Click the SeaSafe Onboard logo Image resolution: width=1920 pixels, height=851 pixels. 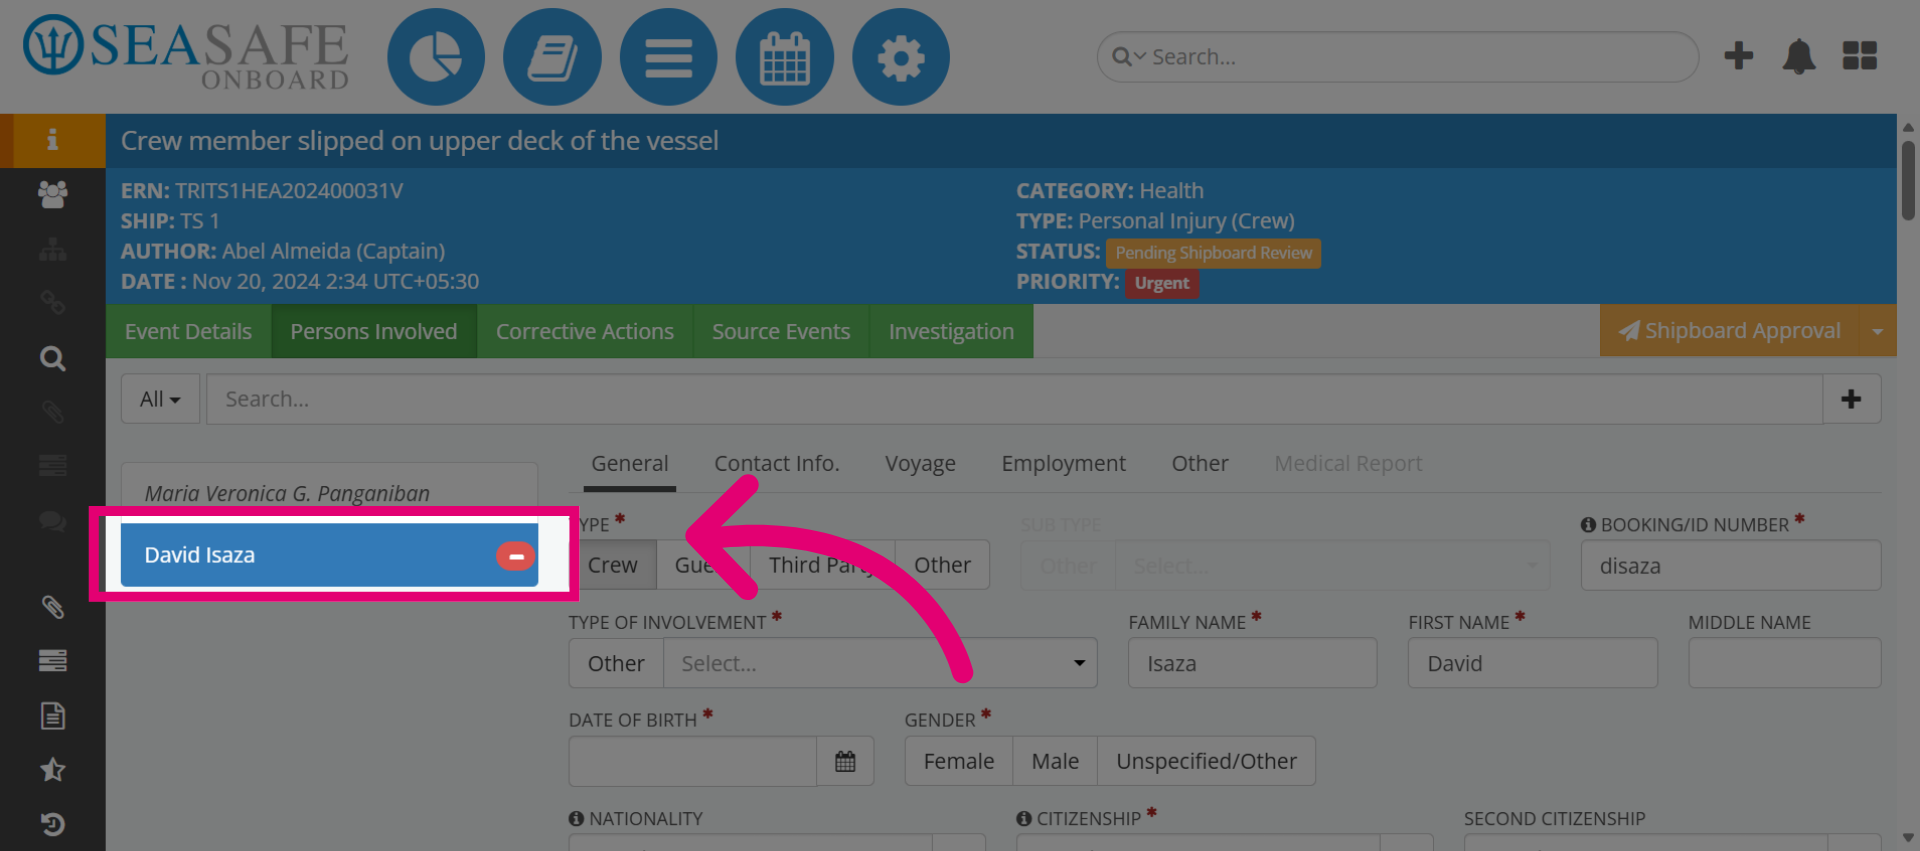186,54
